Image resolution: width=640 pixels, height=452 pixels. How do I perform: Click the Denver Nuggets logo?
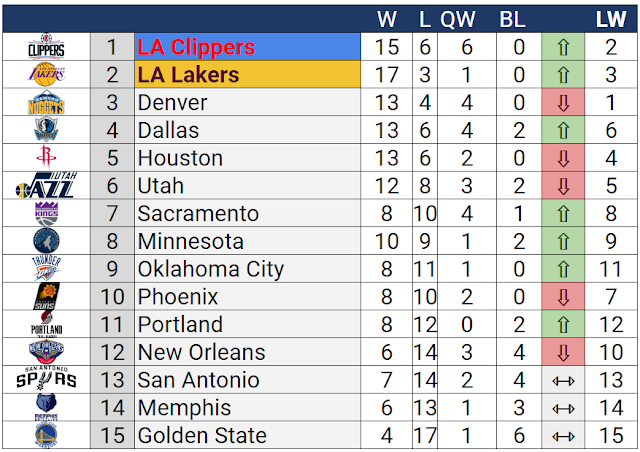(x=45, y=102)
